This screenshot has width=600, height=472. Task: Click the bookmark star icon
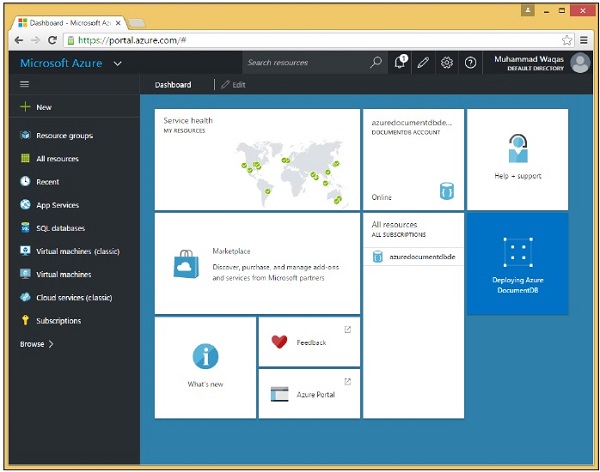[567, 40]
